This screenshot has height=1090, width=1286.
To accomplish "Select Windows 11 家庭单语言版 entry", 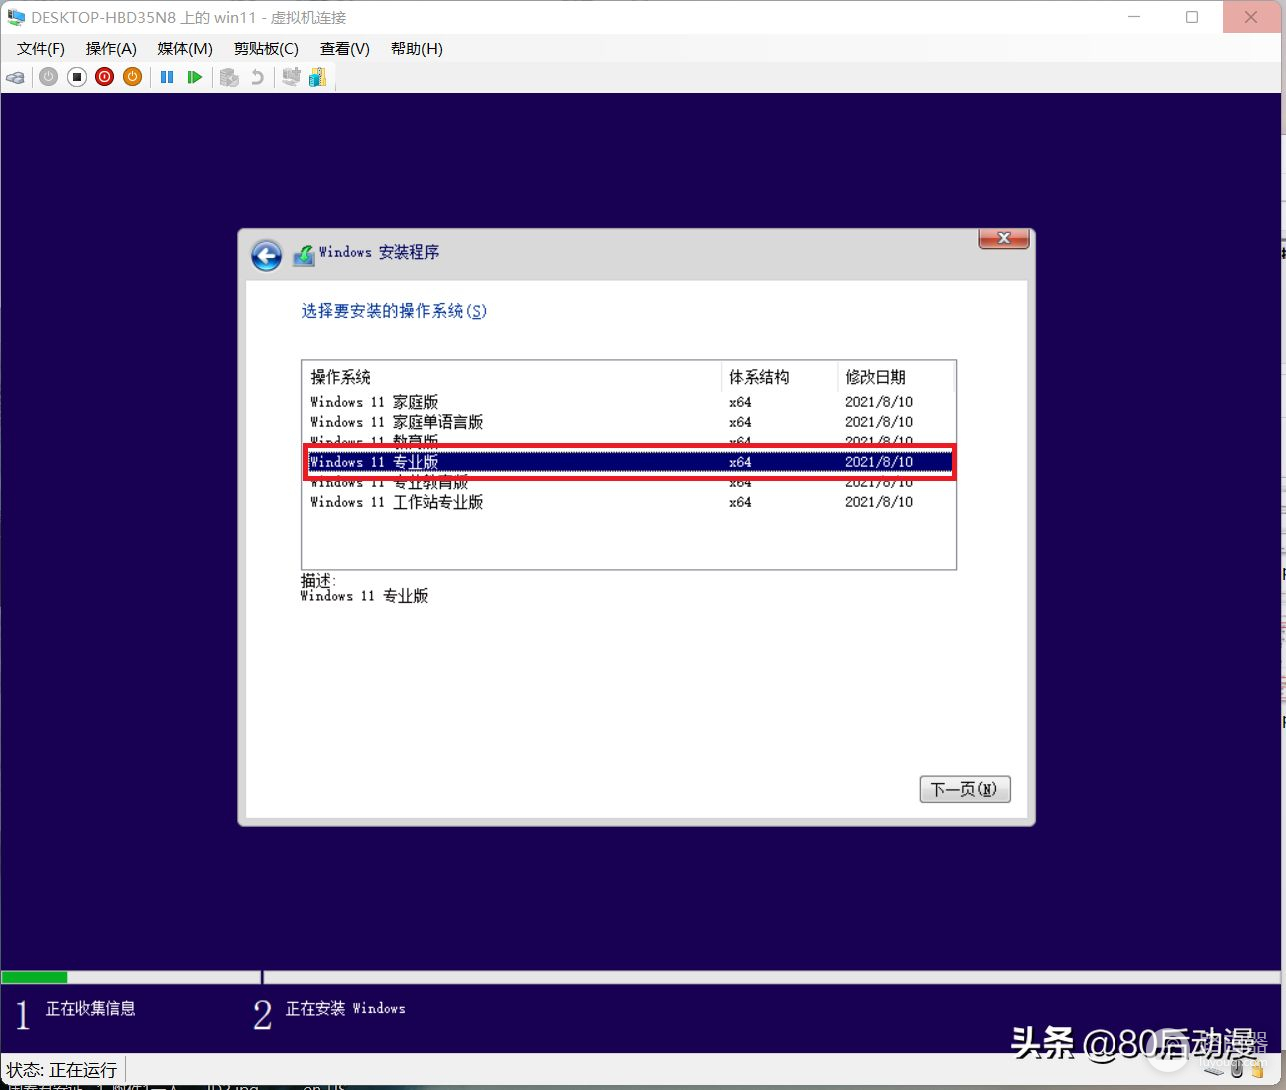I will pyautogui.click(x=397, y=422).
